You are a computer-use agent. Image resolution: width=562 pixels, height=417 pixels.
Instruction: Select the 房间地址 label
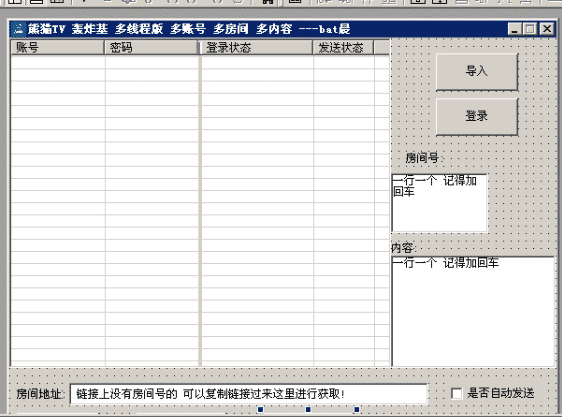(x=40, y=394)
